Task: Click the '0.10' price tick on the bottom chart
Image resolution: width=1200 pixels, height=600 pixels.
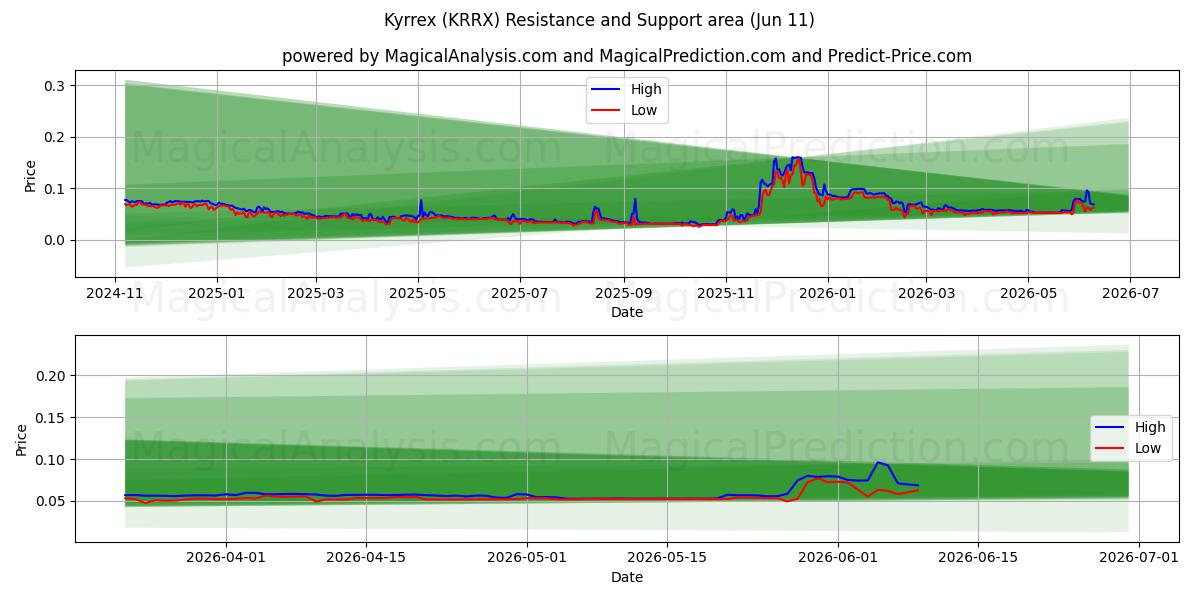Action: coord(52,460)
